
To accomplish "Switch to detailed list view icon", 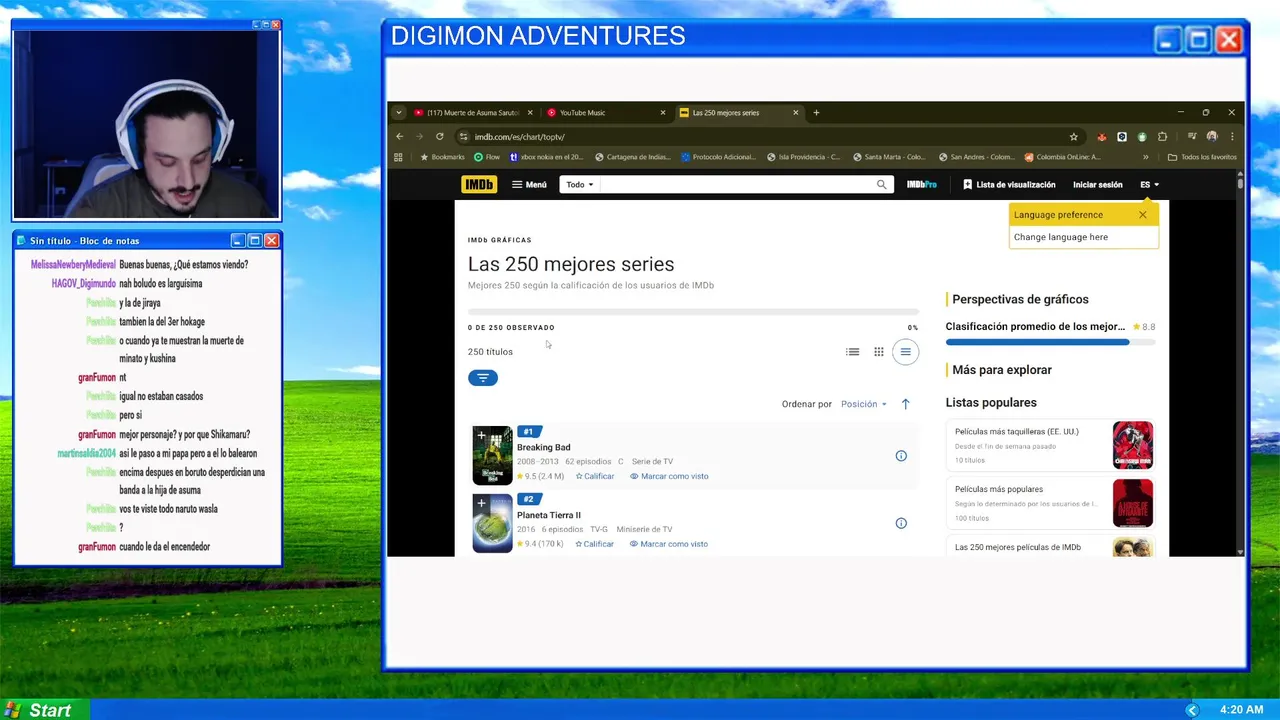I will 852,352.
